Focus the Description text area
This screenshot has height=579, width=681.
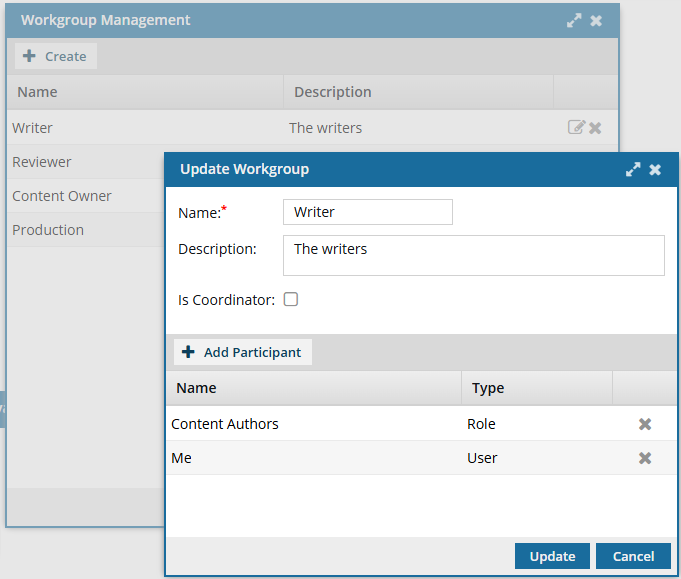click(x=474, y=255)
